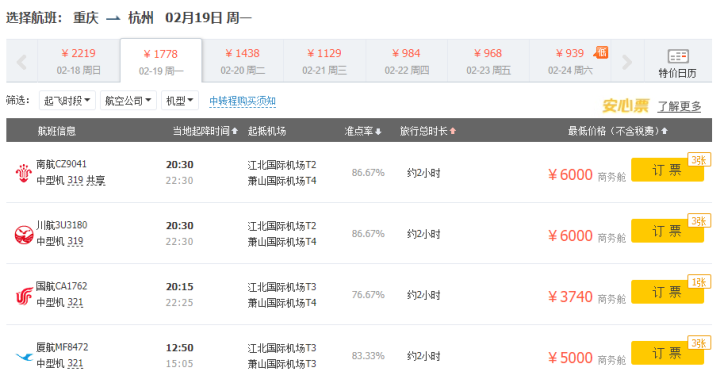
Task: Click the Air China logo
Action: pyautogui.click(x=23, y=295)
